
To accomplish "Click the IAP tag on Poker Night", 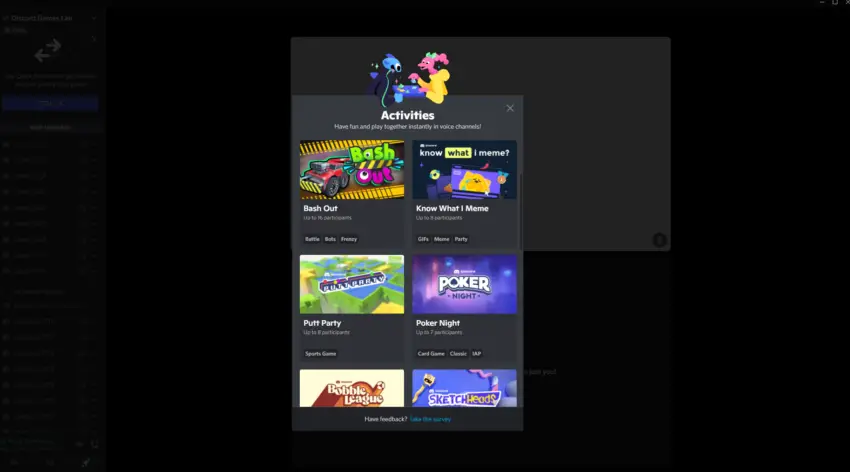I will [477, 353].
